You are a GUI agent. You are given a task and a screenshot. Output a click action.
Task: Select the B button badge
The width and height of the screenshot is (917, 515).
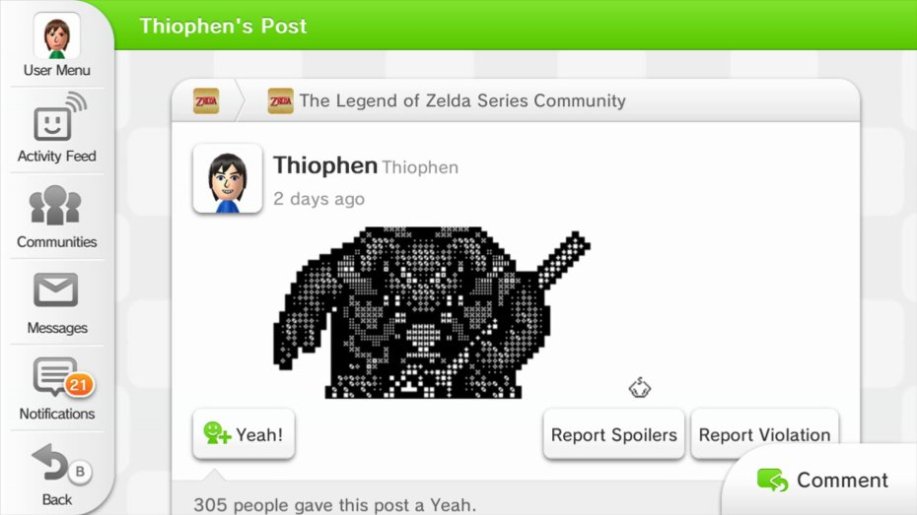[x=80, y=471]
